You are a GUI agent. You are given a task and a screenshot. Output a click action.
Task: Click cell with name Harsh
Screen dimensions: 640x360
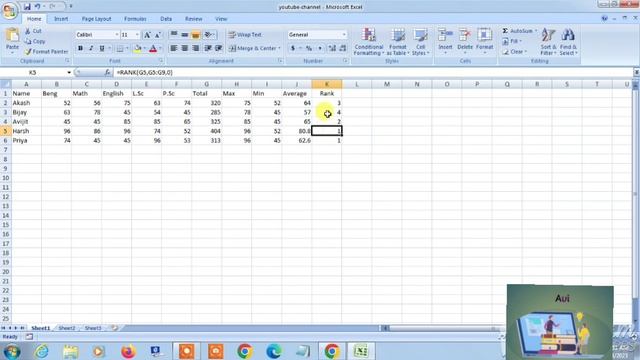click(26, 131)
